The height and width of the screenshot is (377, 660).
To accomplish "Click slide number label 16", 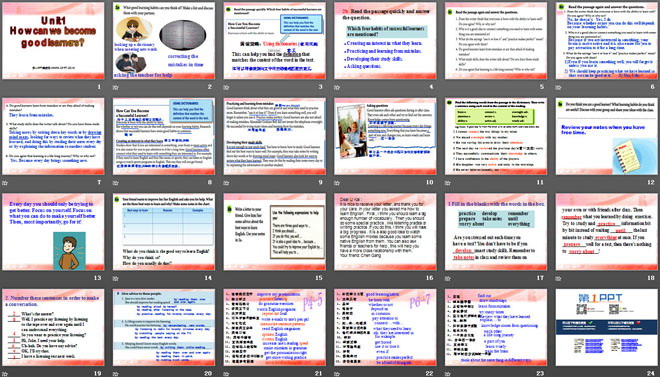I will (430, 278).
